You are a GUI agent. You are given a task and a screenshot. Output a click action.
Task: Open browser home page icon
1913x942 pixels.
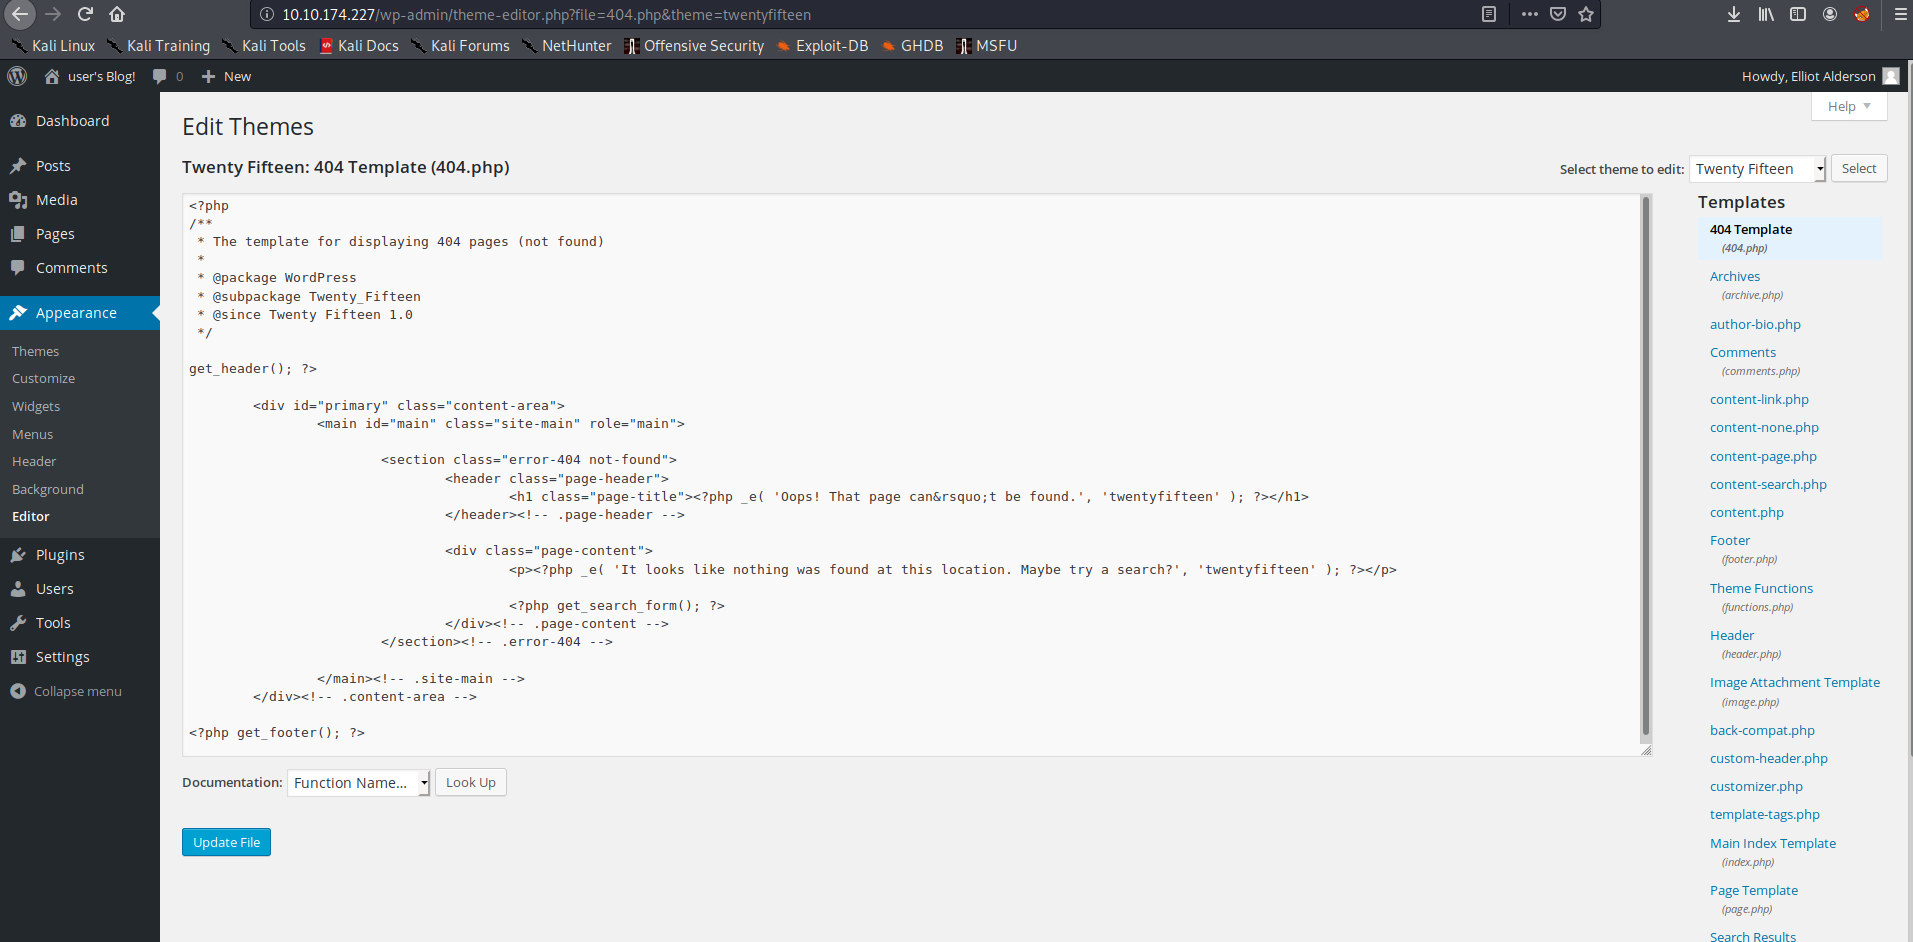[117, 14]
